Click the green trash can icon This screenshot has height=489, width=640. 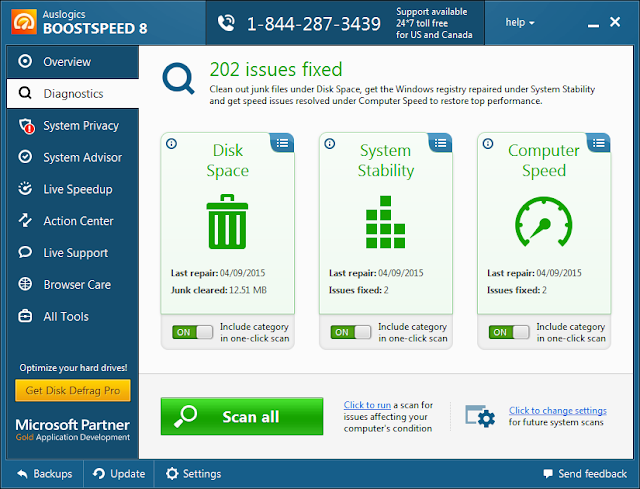click(227, 221)
